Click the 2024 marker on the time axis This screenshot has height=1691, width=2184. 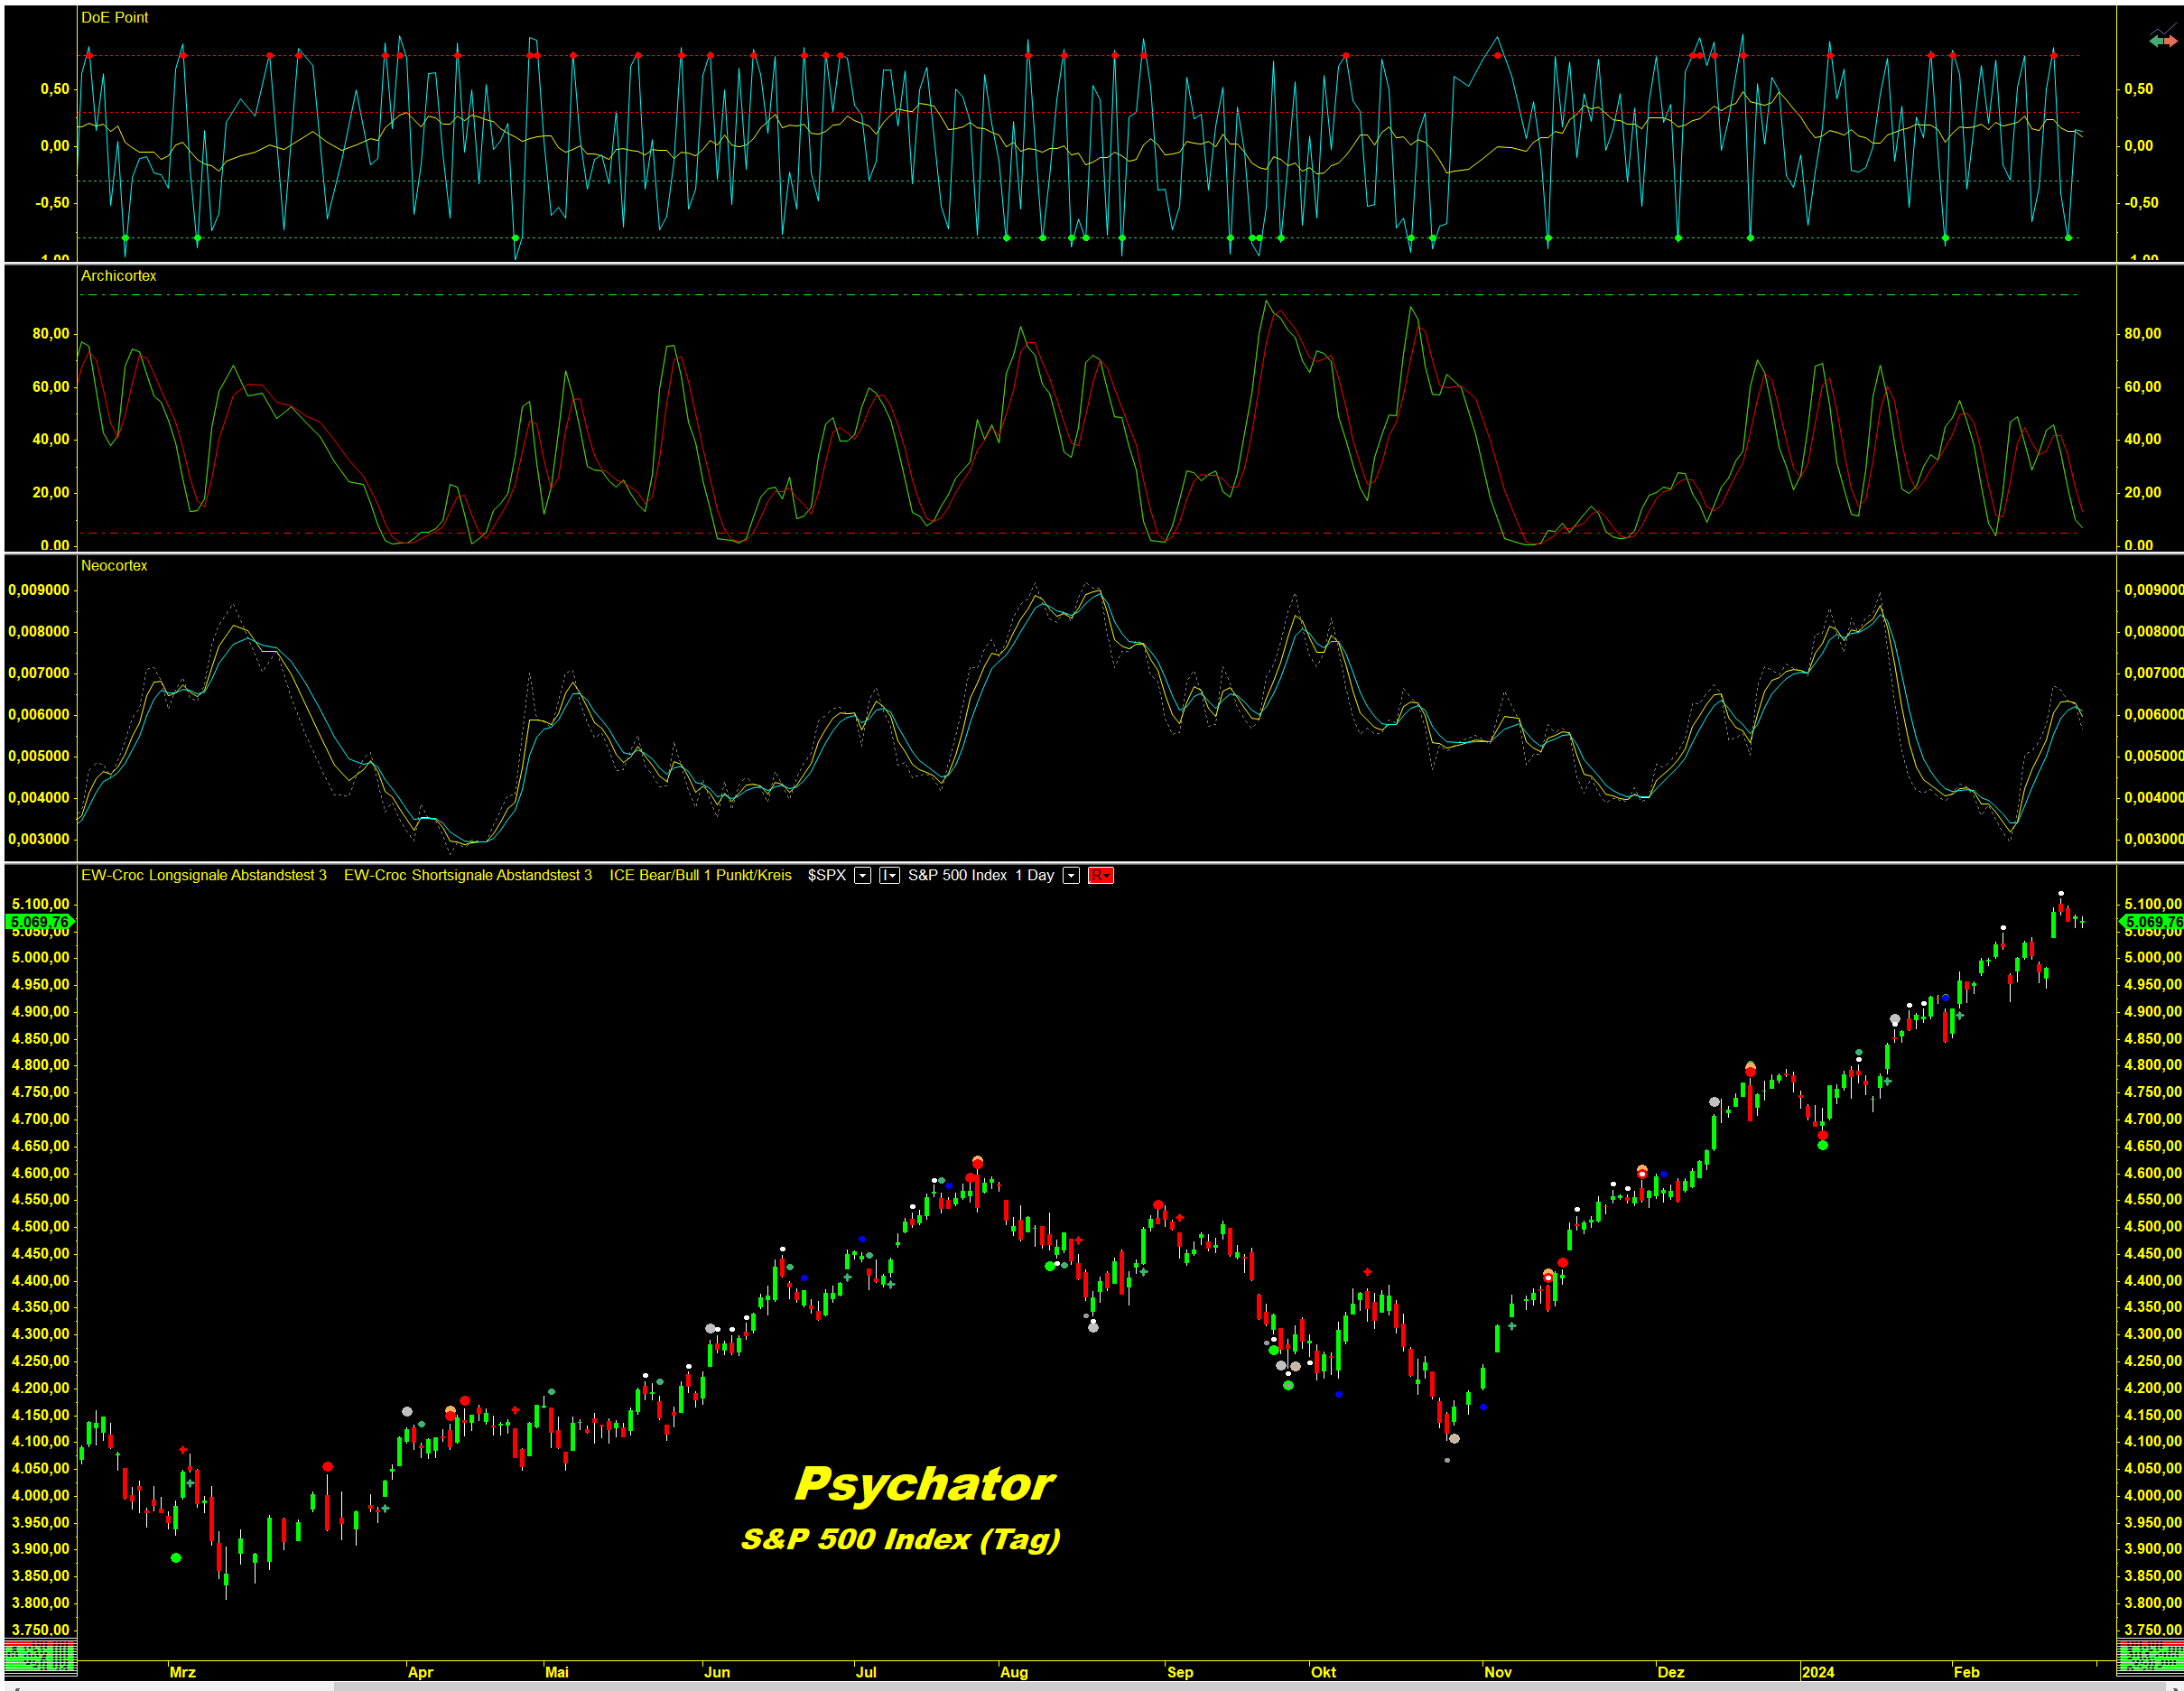click(x=1818, y=1672)
